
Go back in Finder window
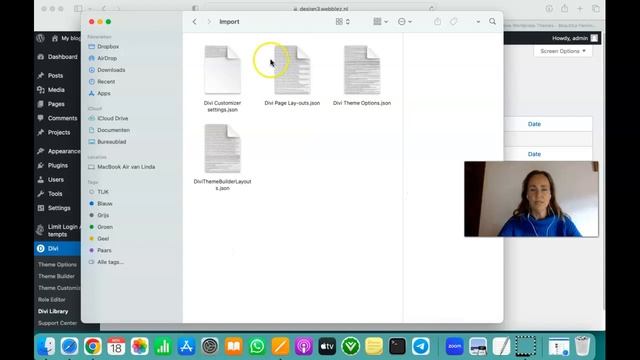(x=195, y=22)
